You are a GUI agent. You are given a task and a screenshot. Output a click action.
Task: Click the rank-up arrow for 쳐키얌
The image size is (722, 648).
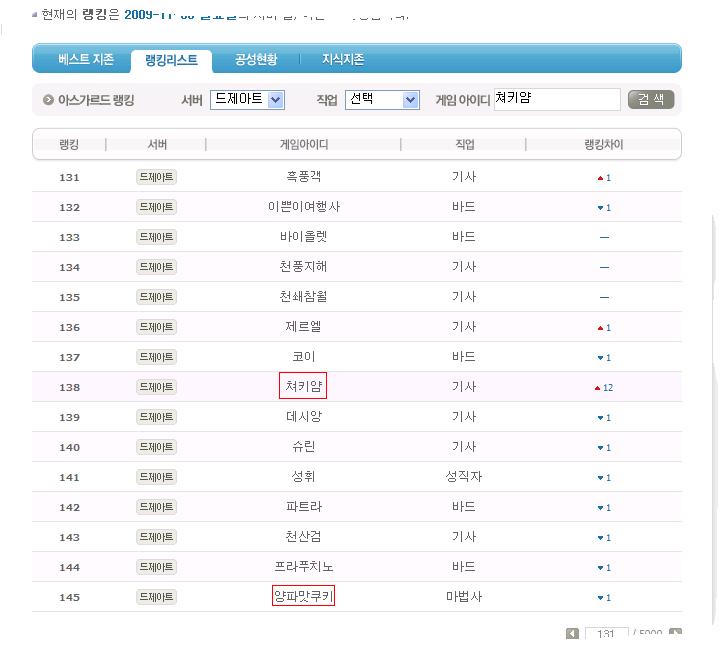(598, 388)
